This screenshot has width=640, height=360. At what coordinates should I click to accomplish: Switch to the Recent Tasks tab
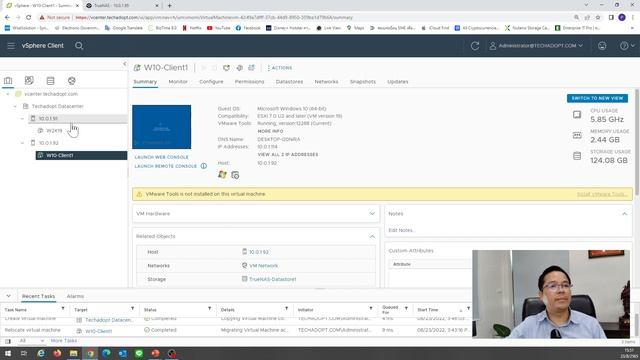pos(38,296)
